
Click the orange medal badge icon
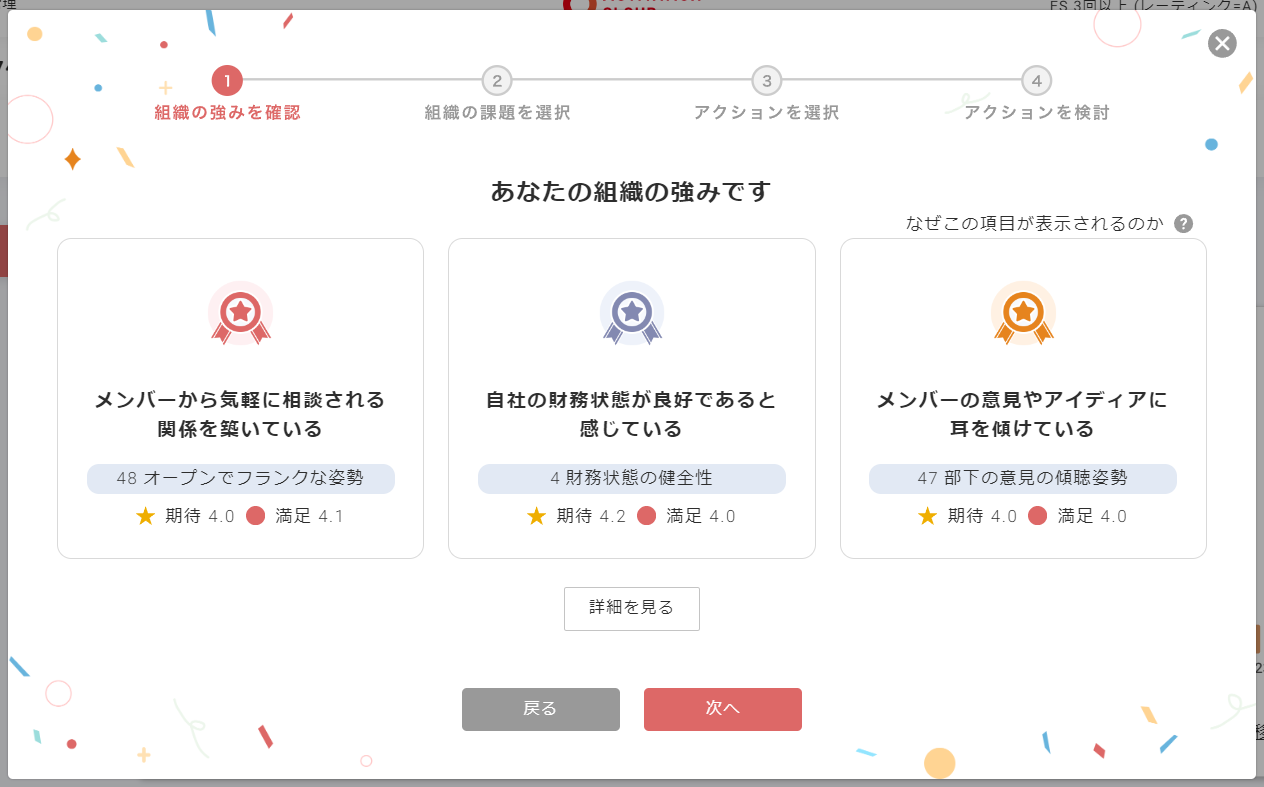[x=1023, y=314]
